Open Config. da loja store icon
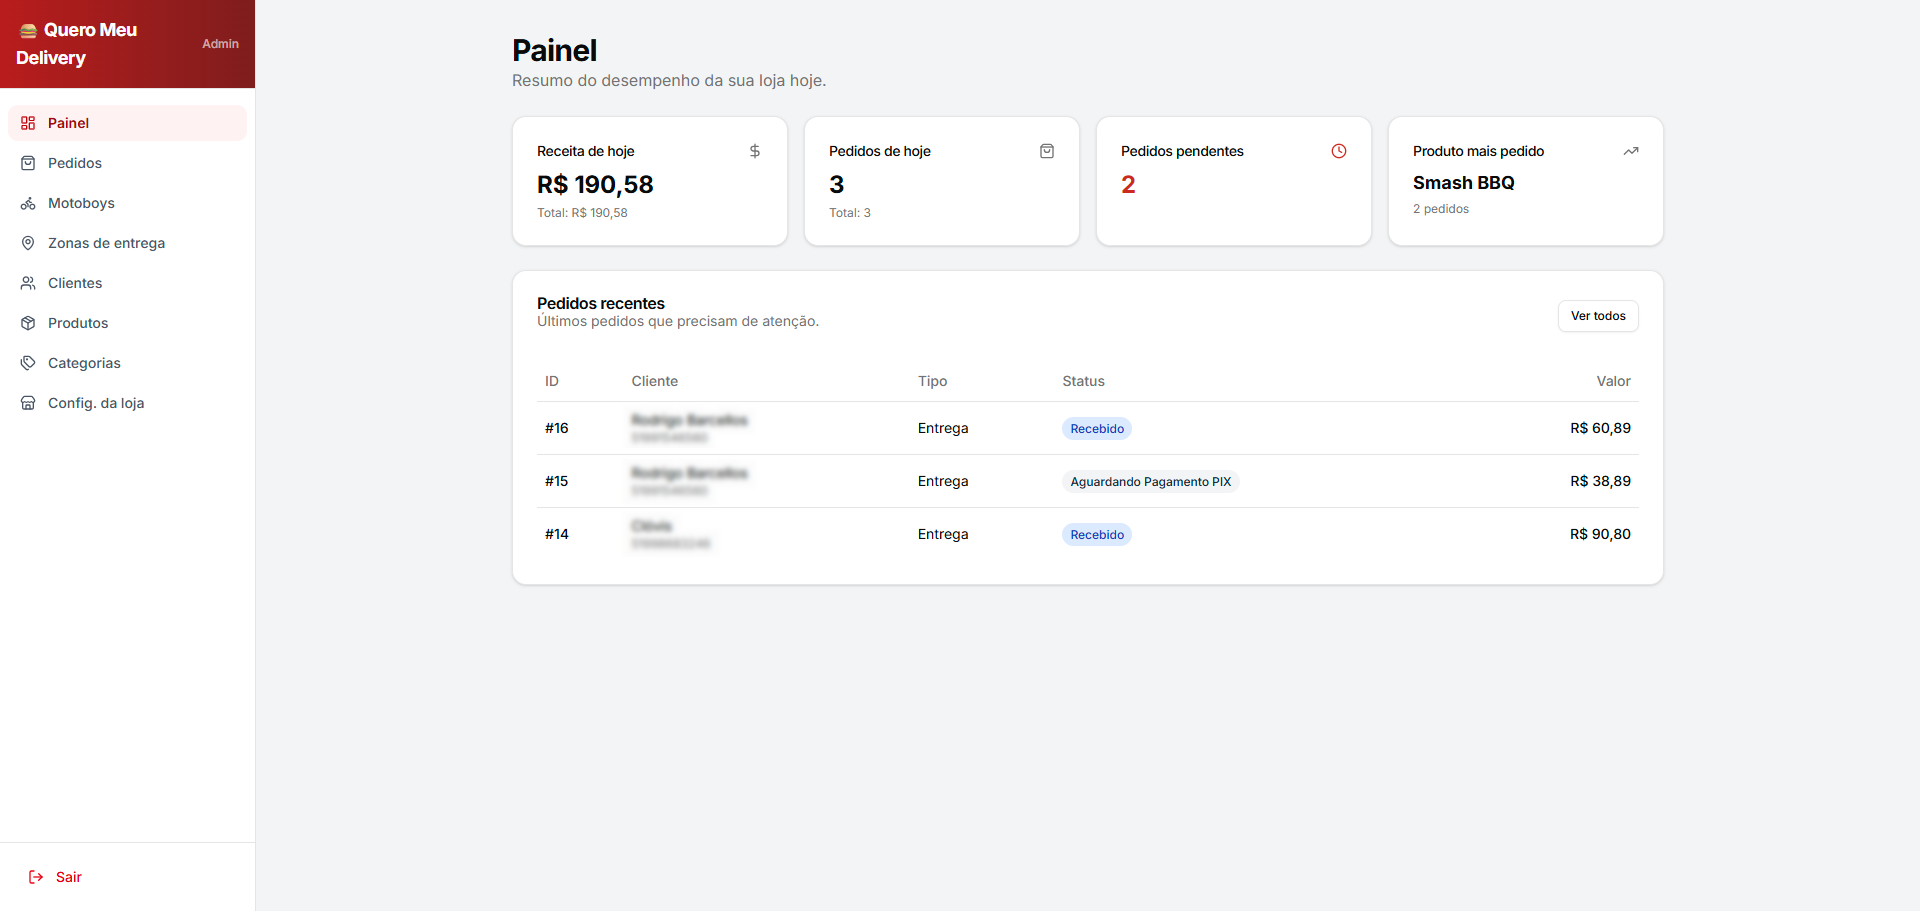Screen dimensions: 1920x911 click(x=28, y=403)
